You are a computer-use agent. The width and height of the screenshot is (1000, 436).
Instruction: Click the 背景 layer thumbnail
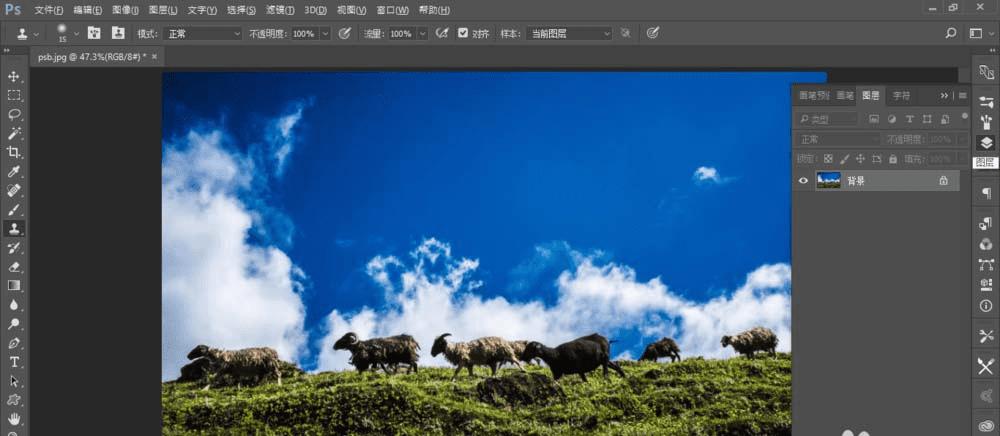click(x=828, y=180)
